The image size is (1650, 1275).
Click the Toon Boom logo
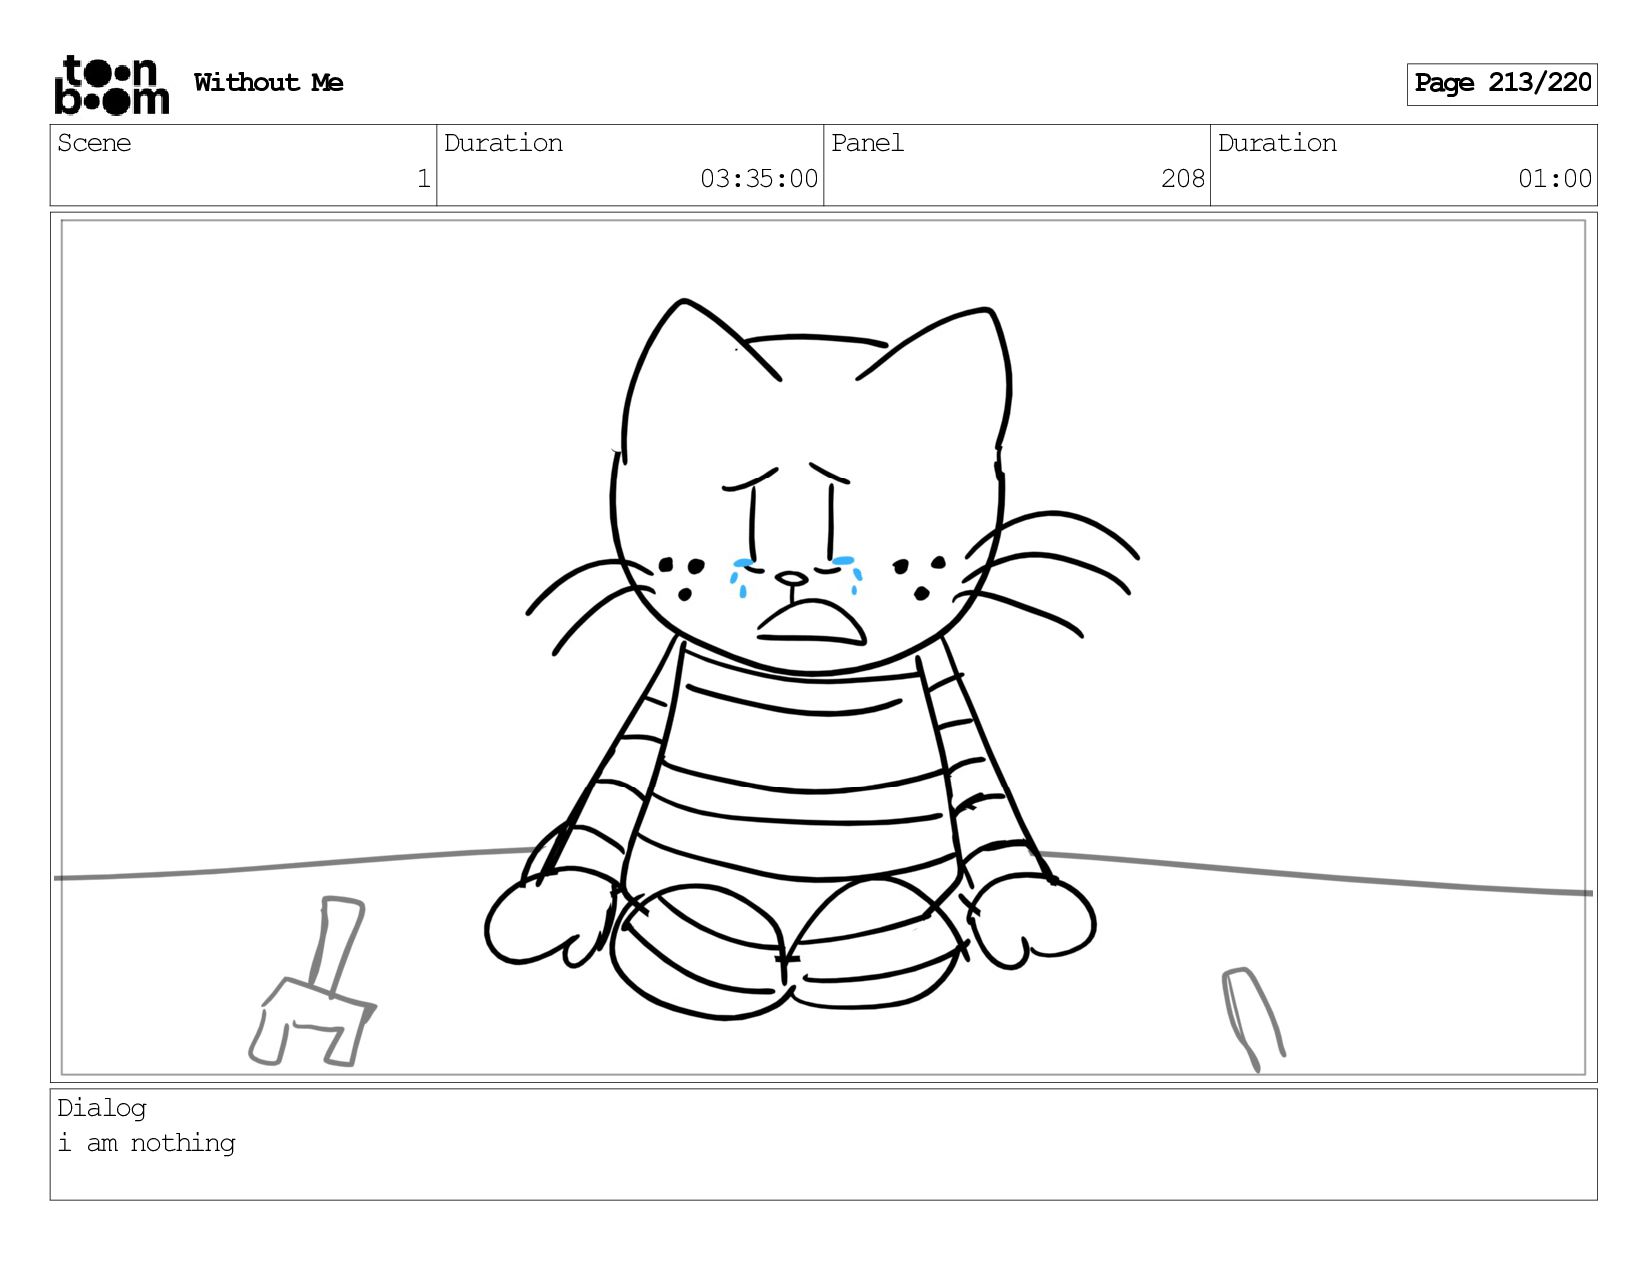click(x=111, y=85)
